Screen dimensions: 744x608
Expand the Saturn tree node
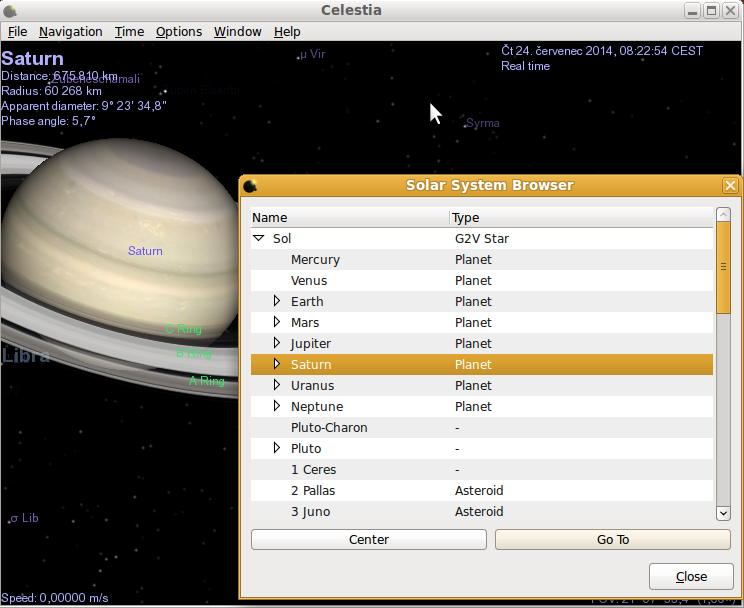pyautogui.click(x=277, y=364)
